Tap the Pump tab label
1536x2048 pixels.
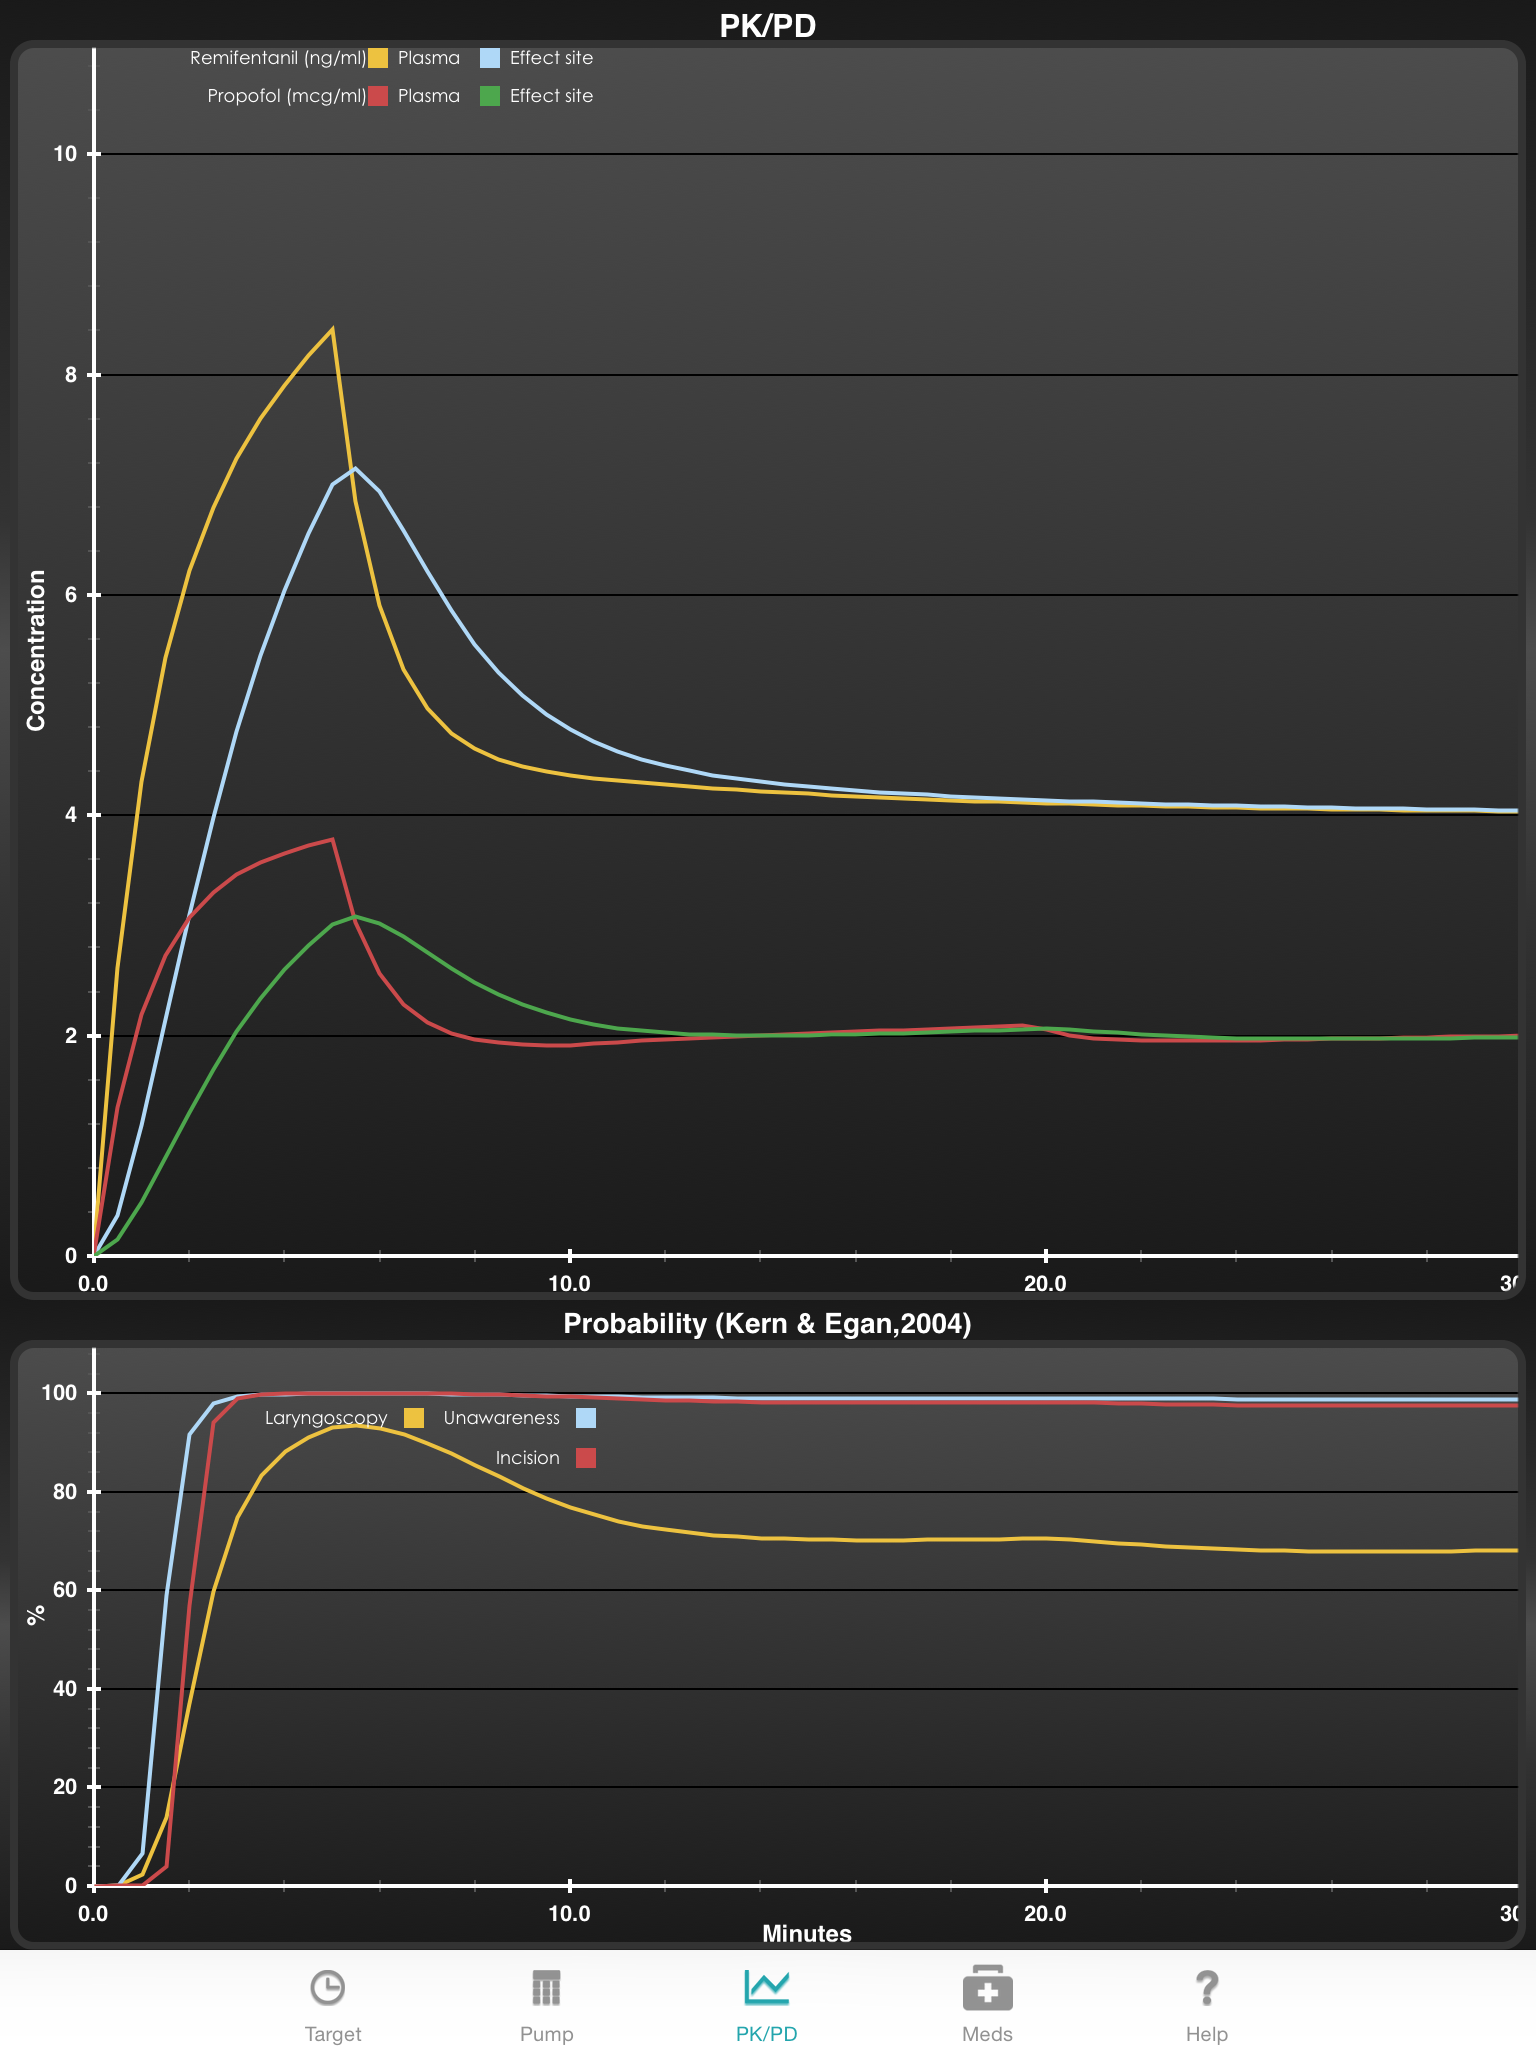pos(546,2034)
